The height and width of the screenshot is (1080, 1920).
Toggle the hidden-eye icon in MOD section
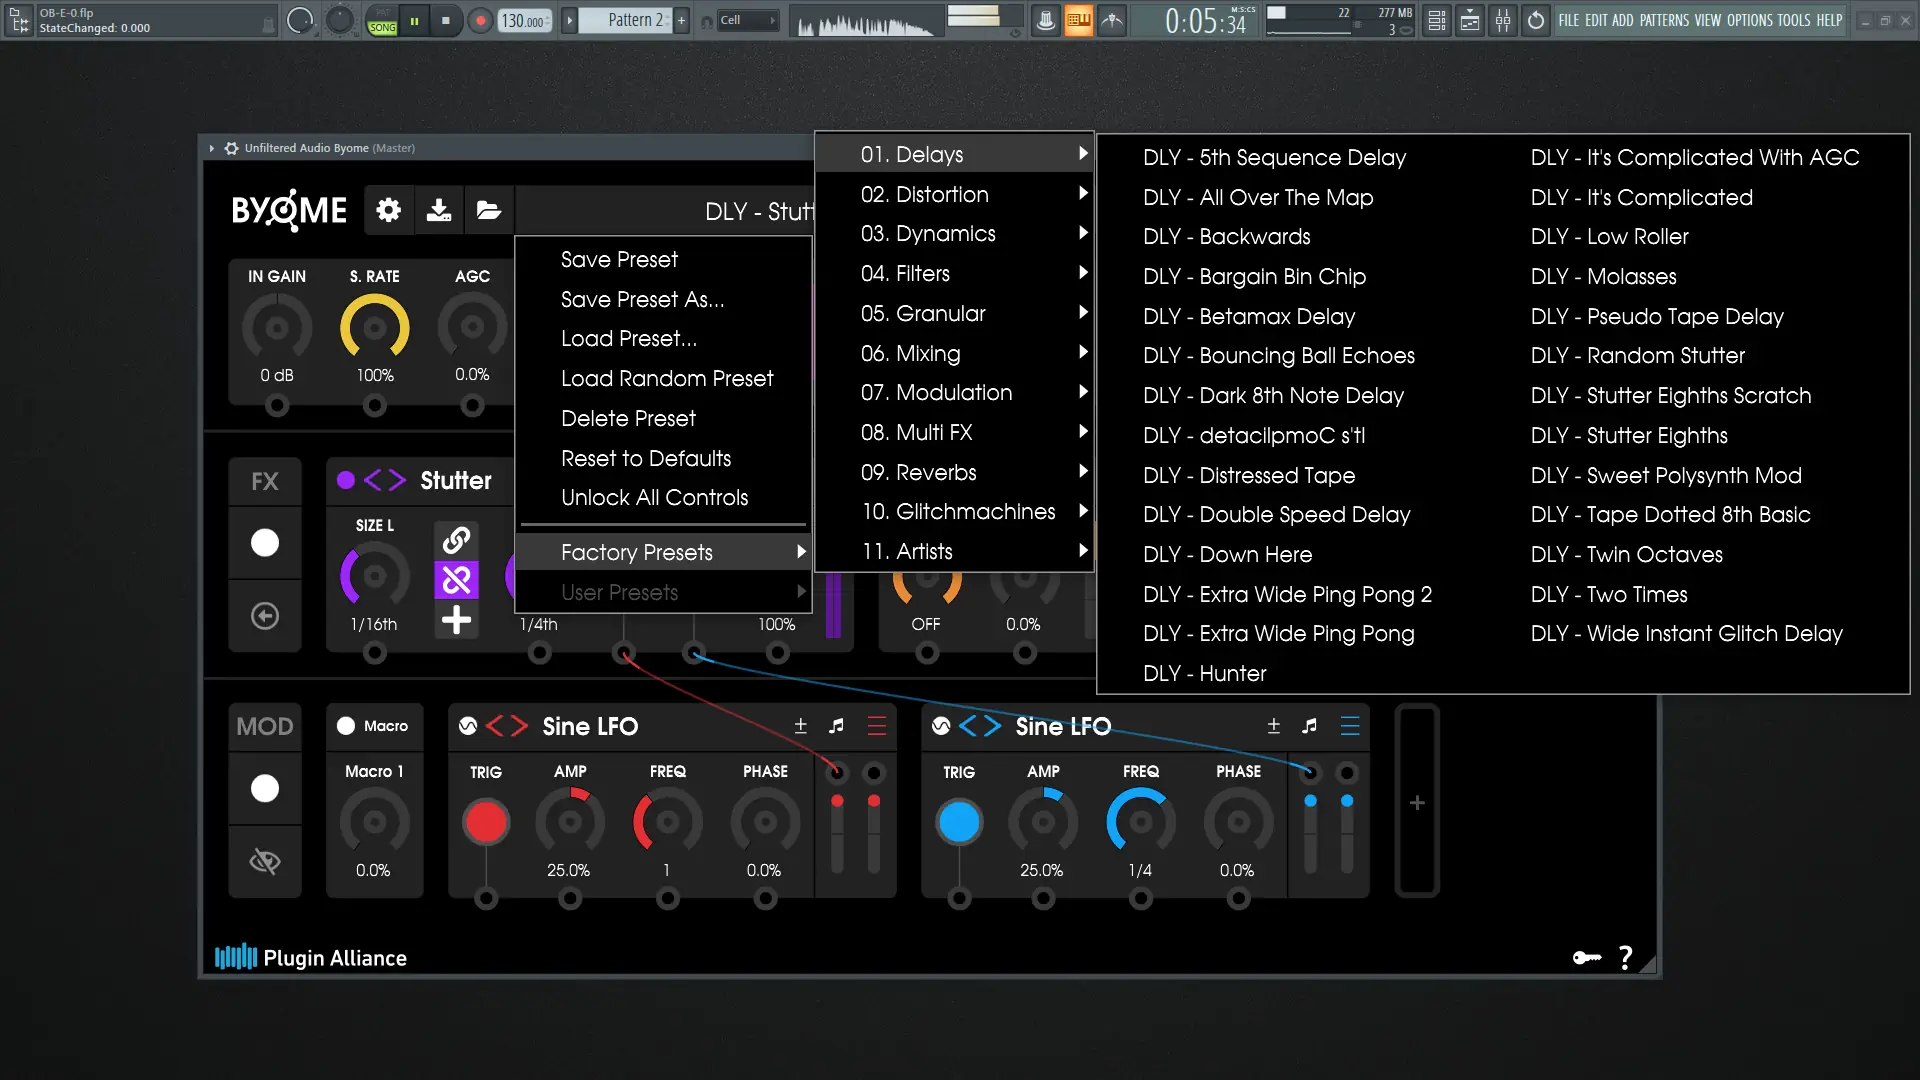(264, 861)
